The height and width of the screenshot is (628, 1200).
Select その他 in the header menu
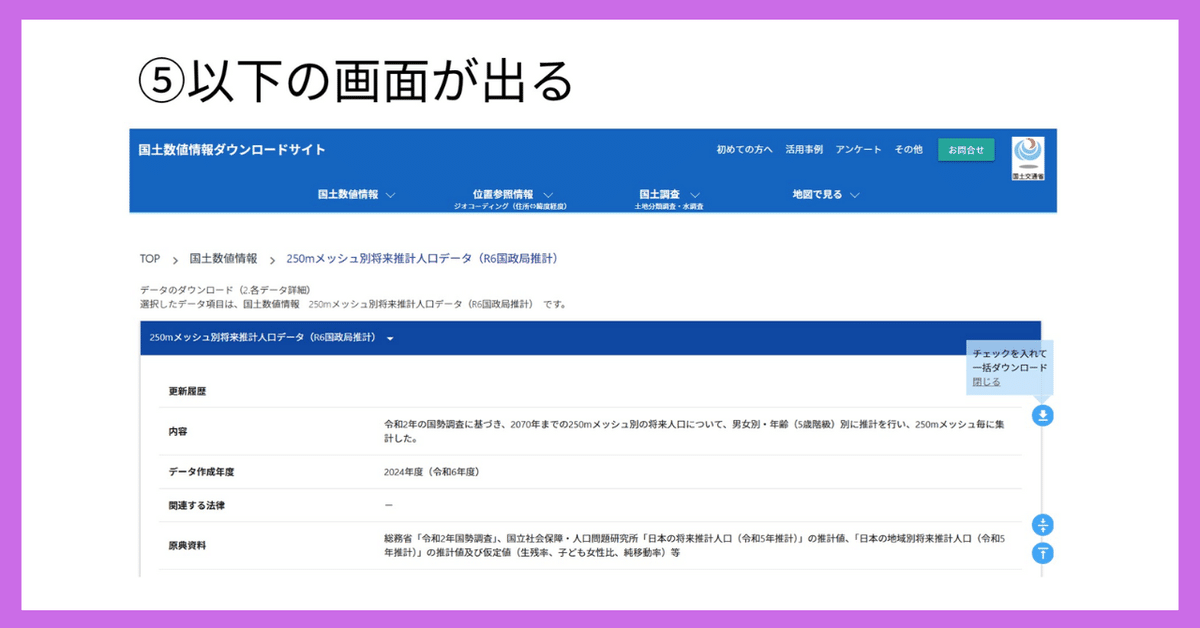coord(907,149)
